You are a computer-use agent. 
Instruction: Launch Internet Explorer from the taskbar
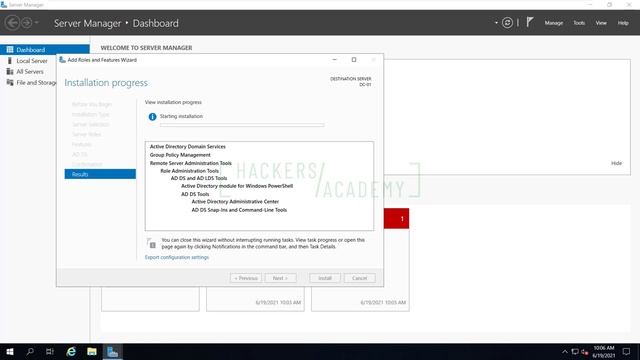pyautogui.click(x=71, y=351)
